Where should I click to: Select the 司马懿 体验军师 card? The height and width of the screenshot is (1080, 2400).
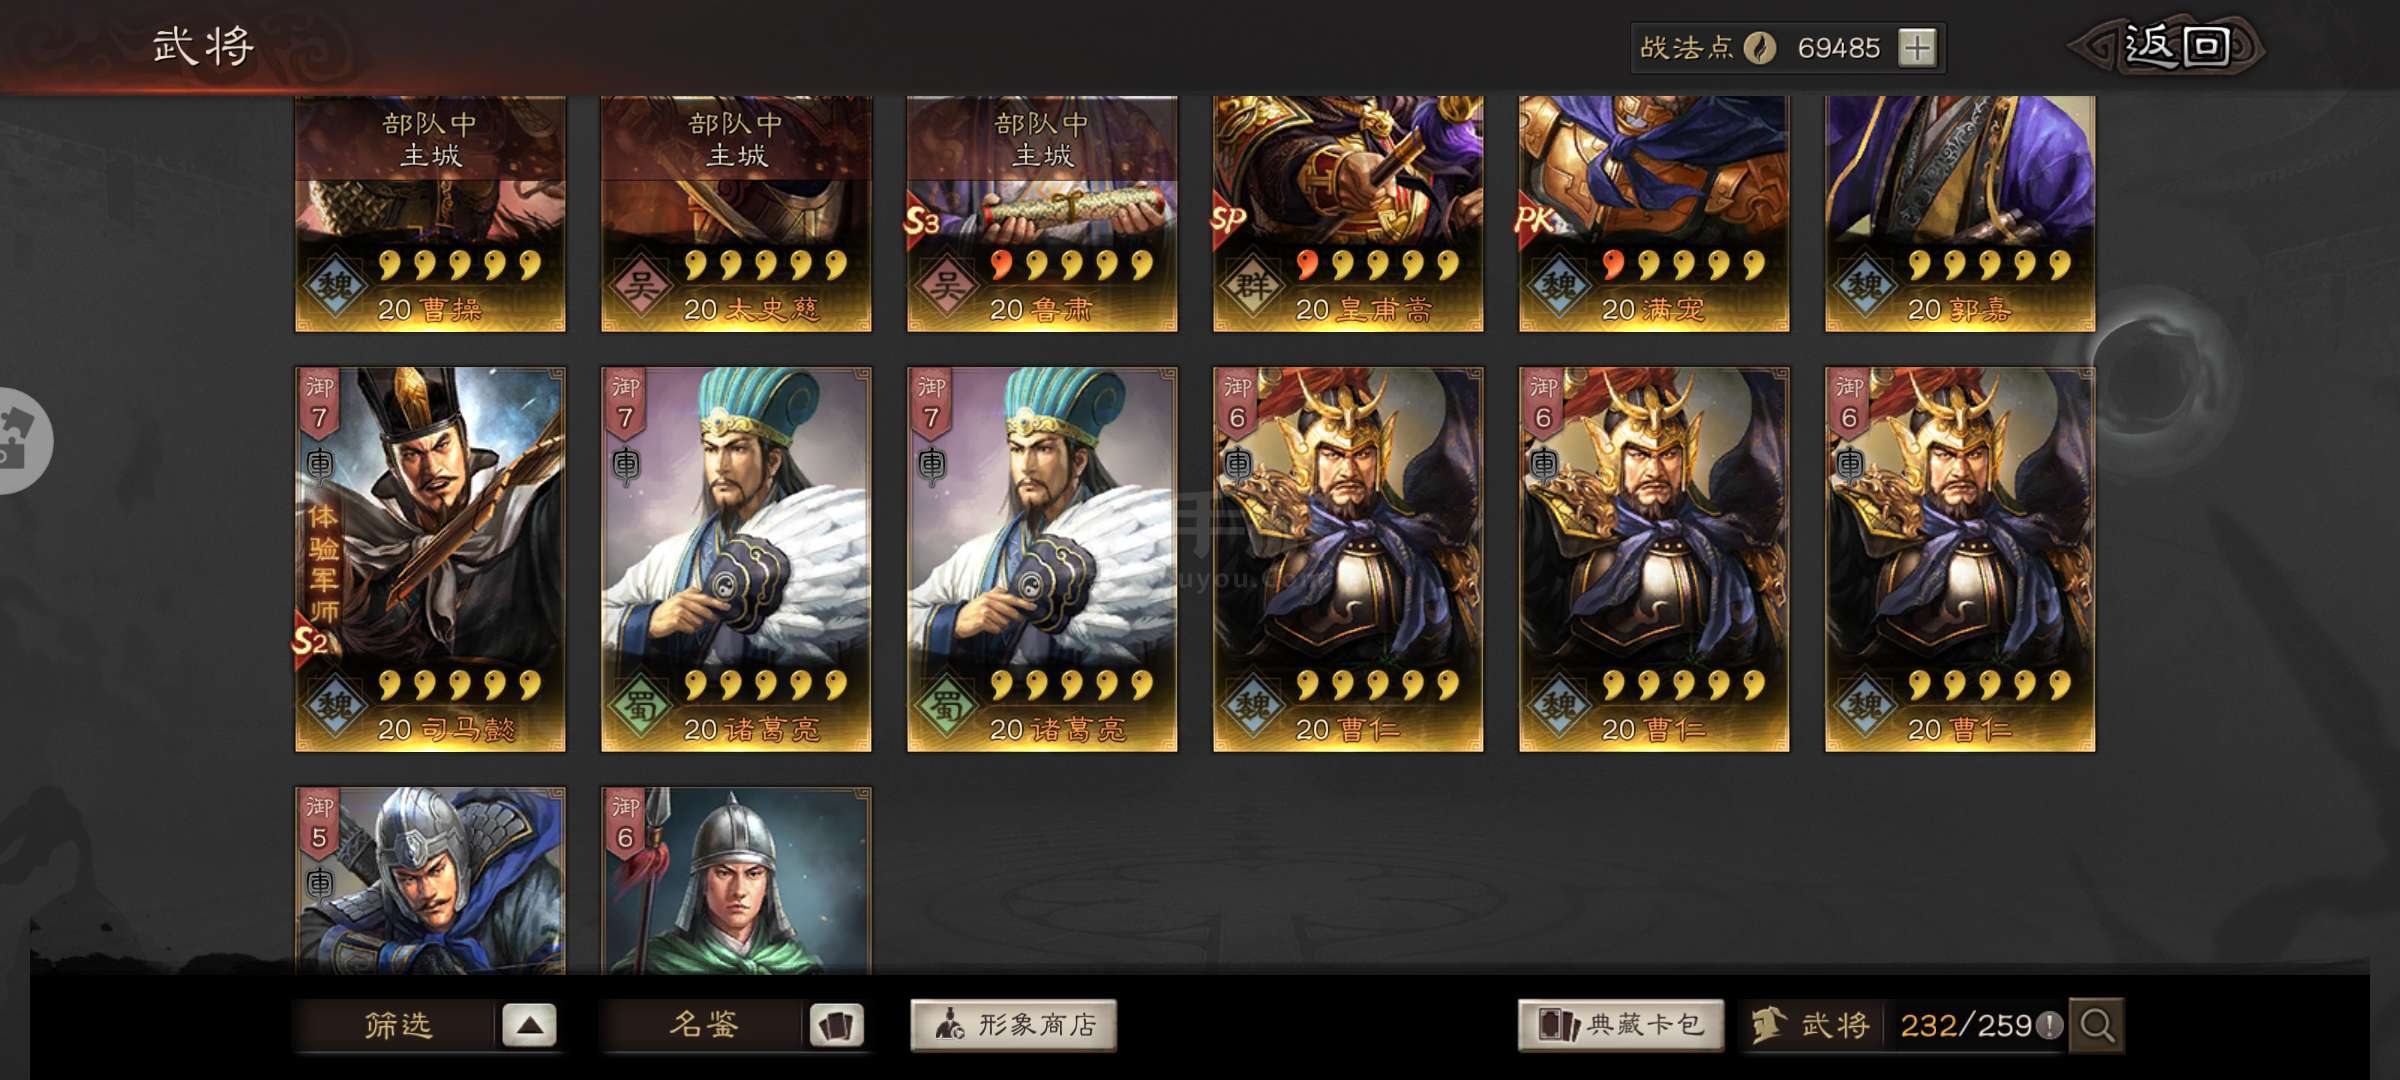430,559
